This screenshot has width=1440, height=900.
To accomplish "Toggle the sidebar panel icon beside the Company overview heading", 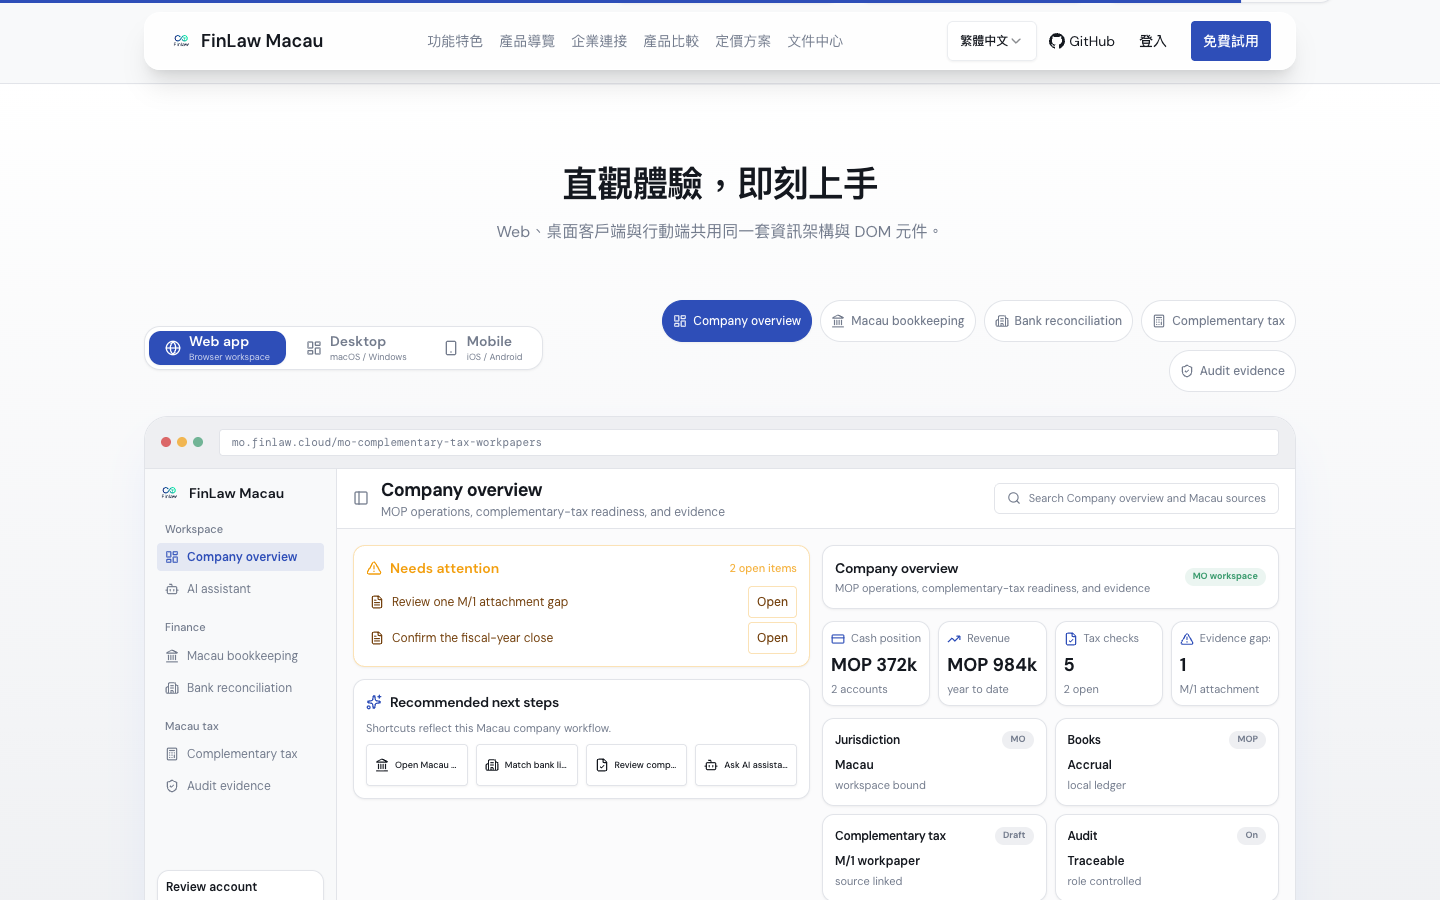I will pyautogui.click(x=361, y=498).
